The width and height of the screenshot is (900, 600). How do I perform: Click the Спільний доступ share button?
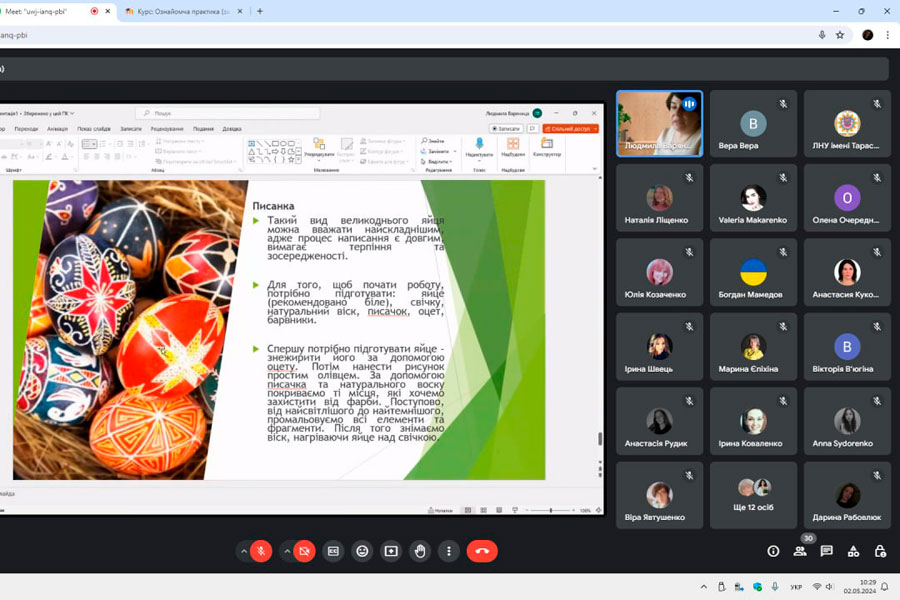pyautogui.click(x=571, y=129)
